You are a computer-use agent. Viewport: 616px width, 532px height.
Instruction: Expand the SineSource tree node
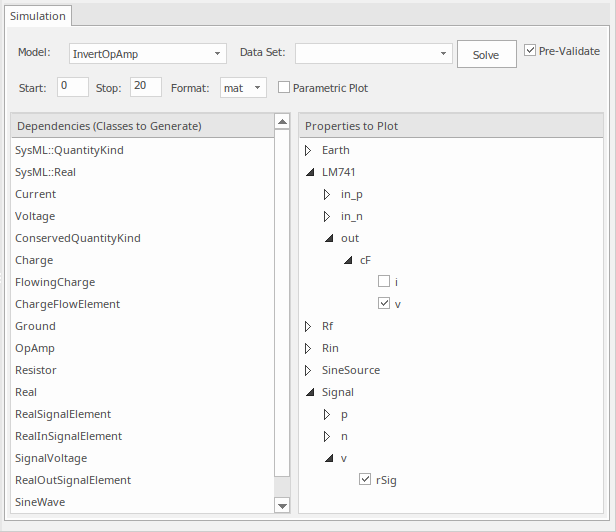(308, 370)
